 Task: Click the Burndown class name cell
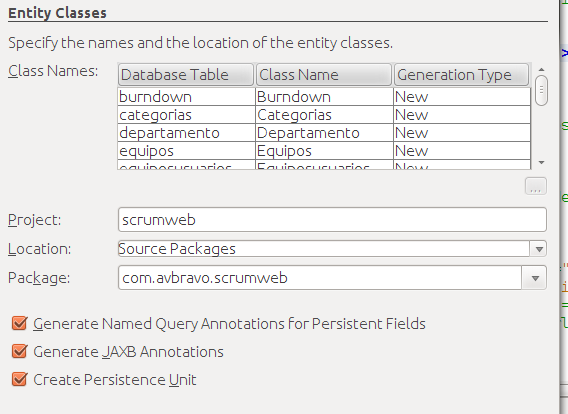click(x=324, y=97)
